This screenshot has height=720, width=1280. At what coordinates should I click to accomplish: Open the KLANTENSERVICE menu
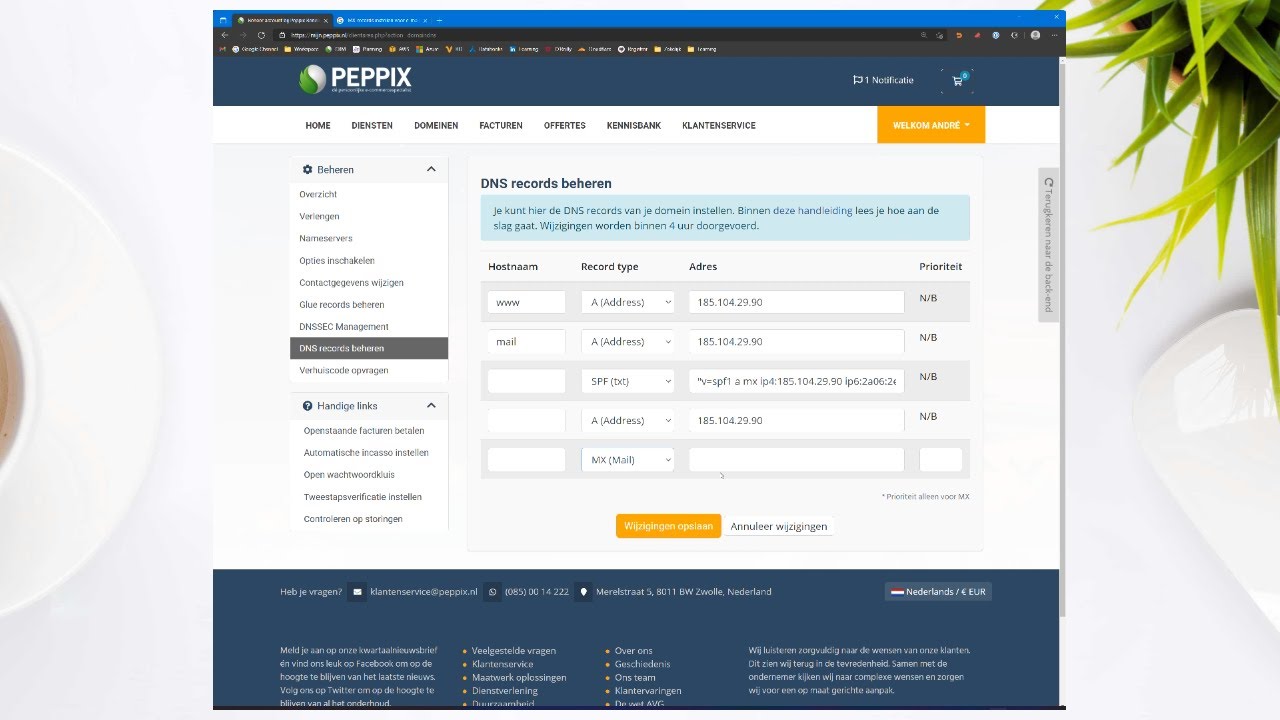tap(719, 126)
